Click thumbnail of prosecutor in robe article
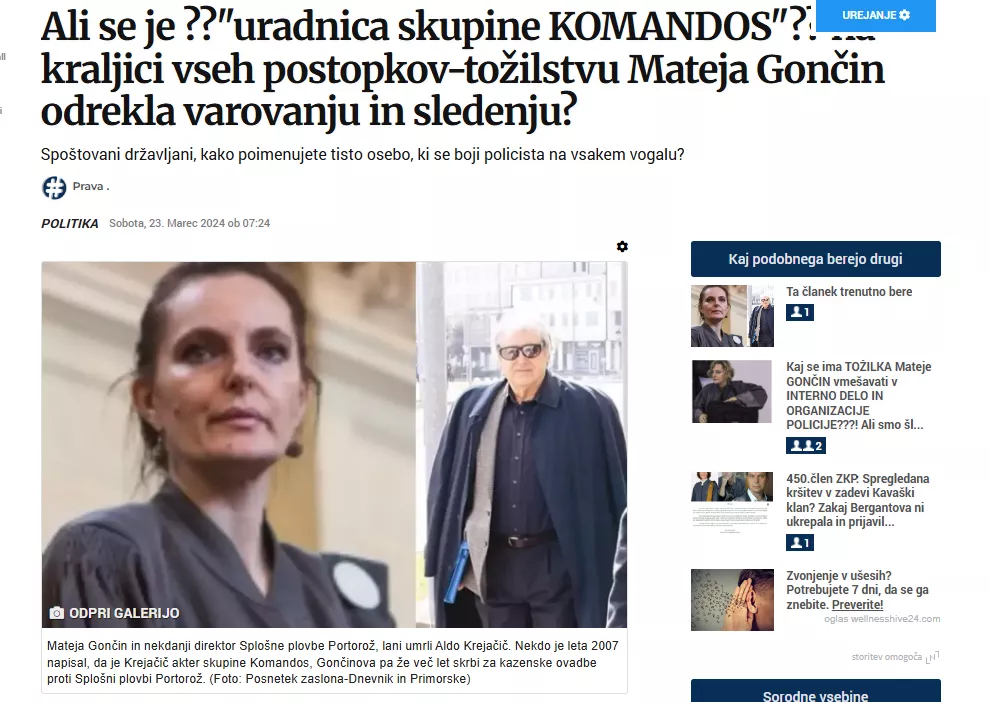Screen dimensions: 989x702 [x=732, y=391]
